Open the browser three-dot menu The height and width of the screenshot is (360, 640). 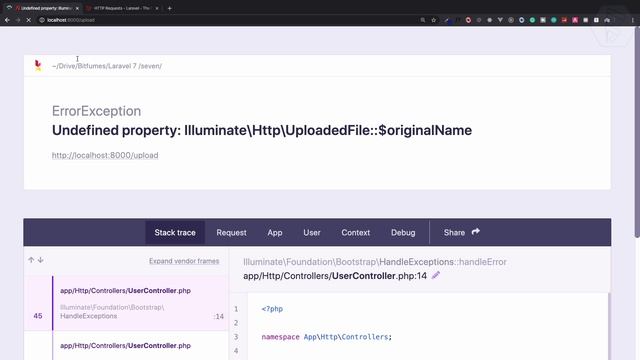click(x=633, y=20)
